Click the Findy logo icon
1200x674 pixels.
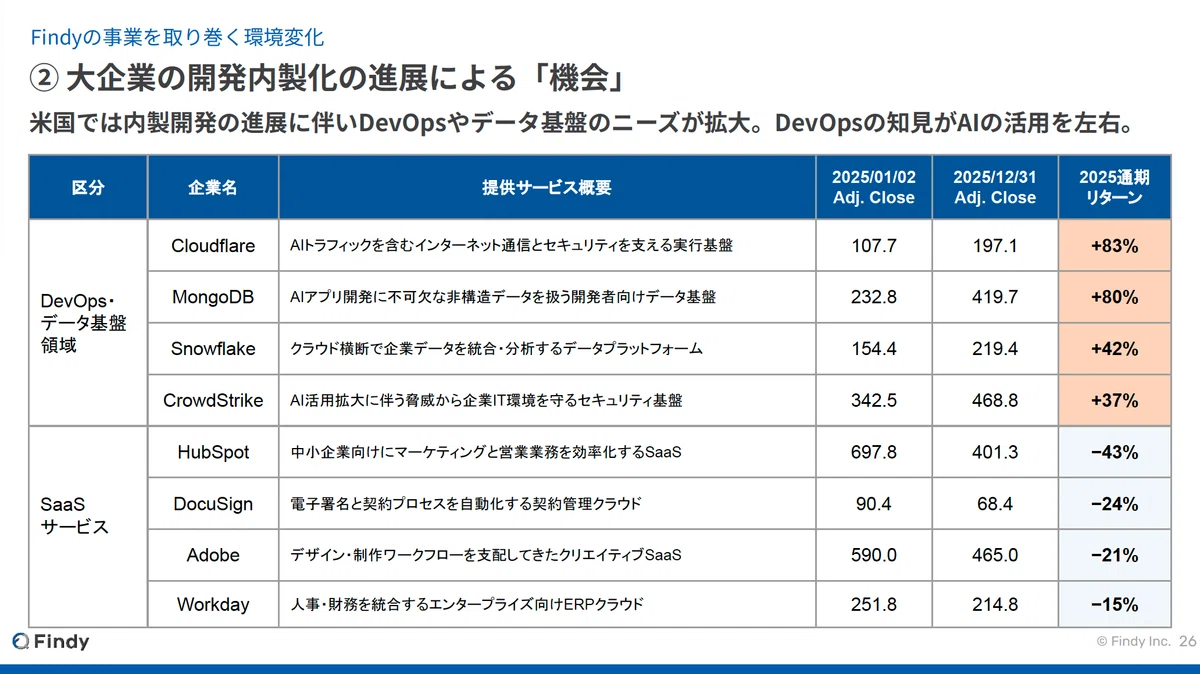click(x=20, y=641)
